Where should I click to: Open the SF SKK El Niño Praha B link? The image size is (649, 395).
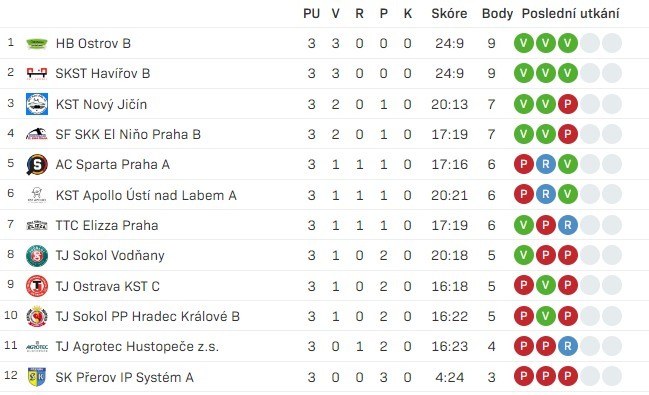(128, 134)
